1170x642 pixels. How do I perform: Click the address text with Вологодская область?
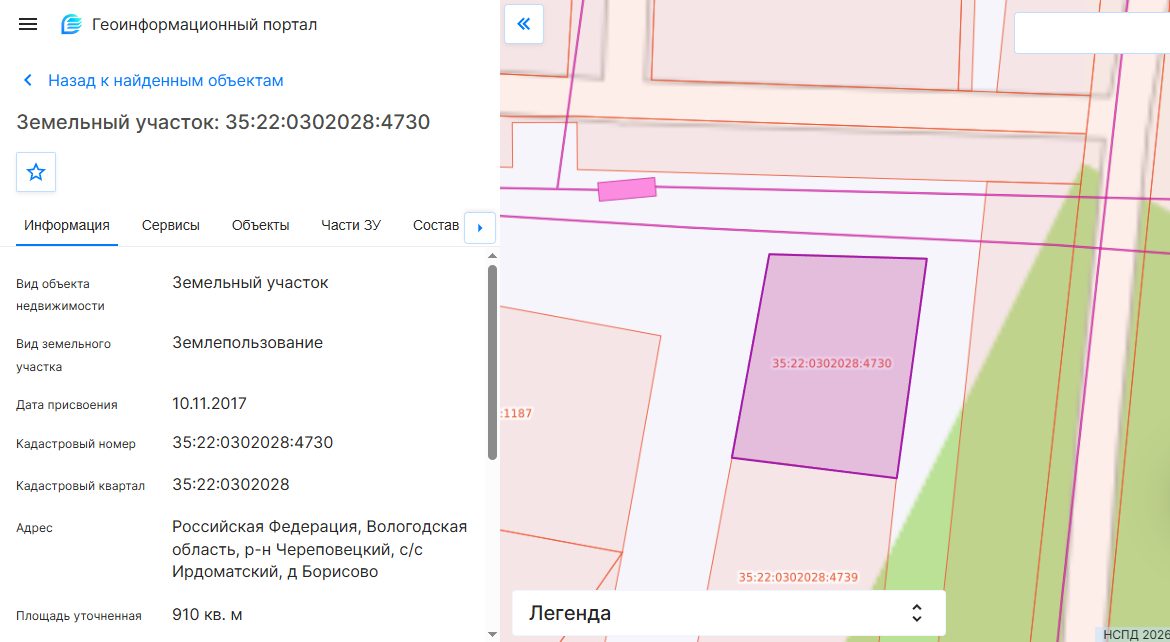[x=319, y=549]
